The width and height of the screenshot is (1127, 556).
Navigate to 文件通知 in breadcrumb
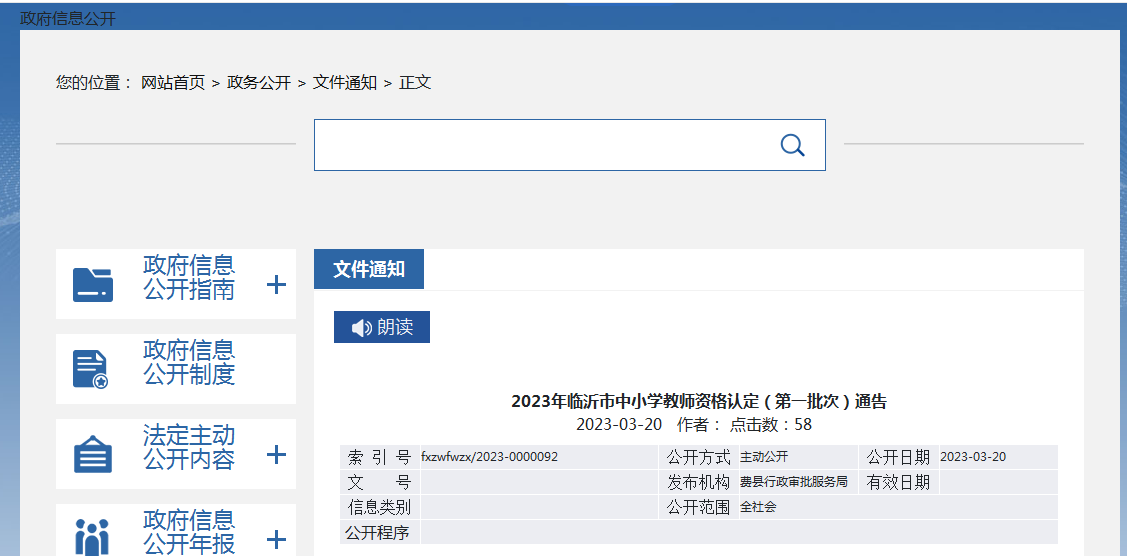tap(345, 83)
